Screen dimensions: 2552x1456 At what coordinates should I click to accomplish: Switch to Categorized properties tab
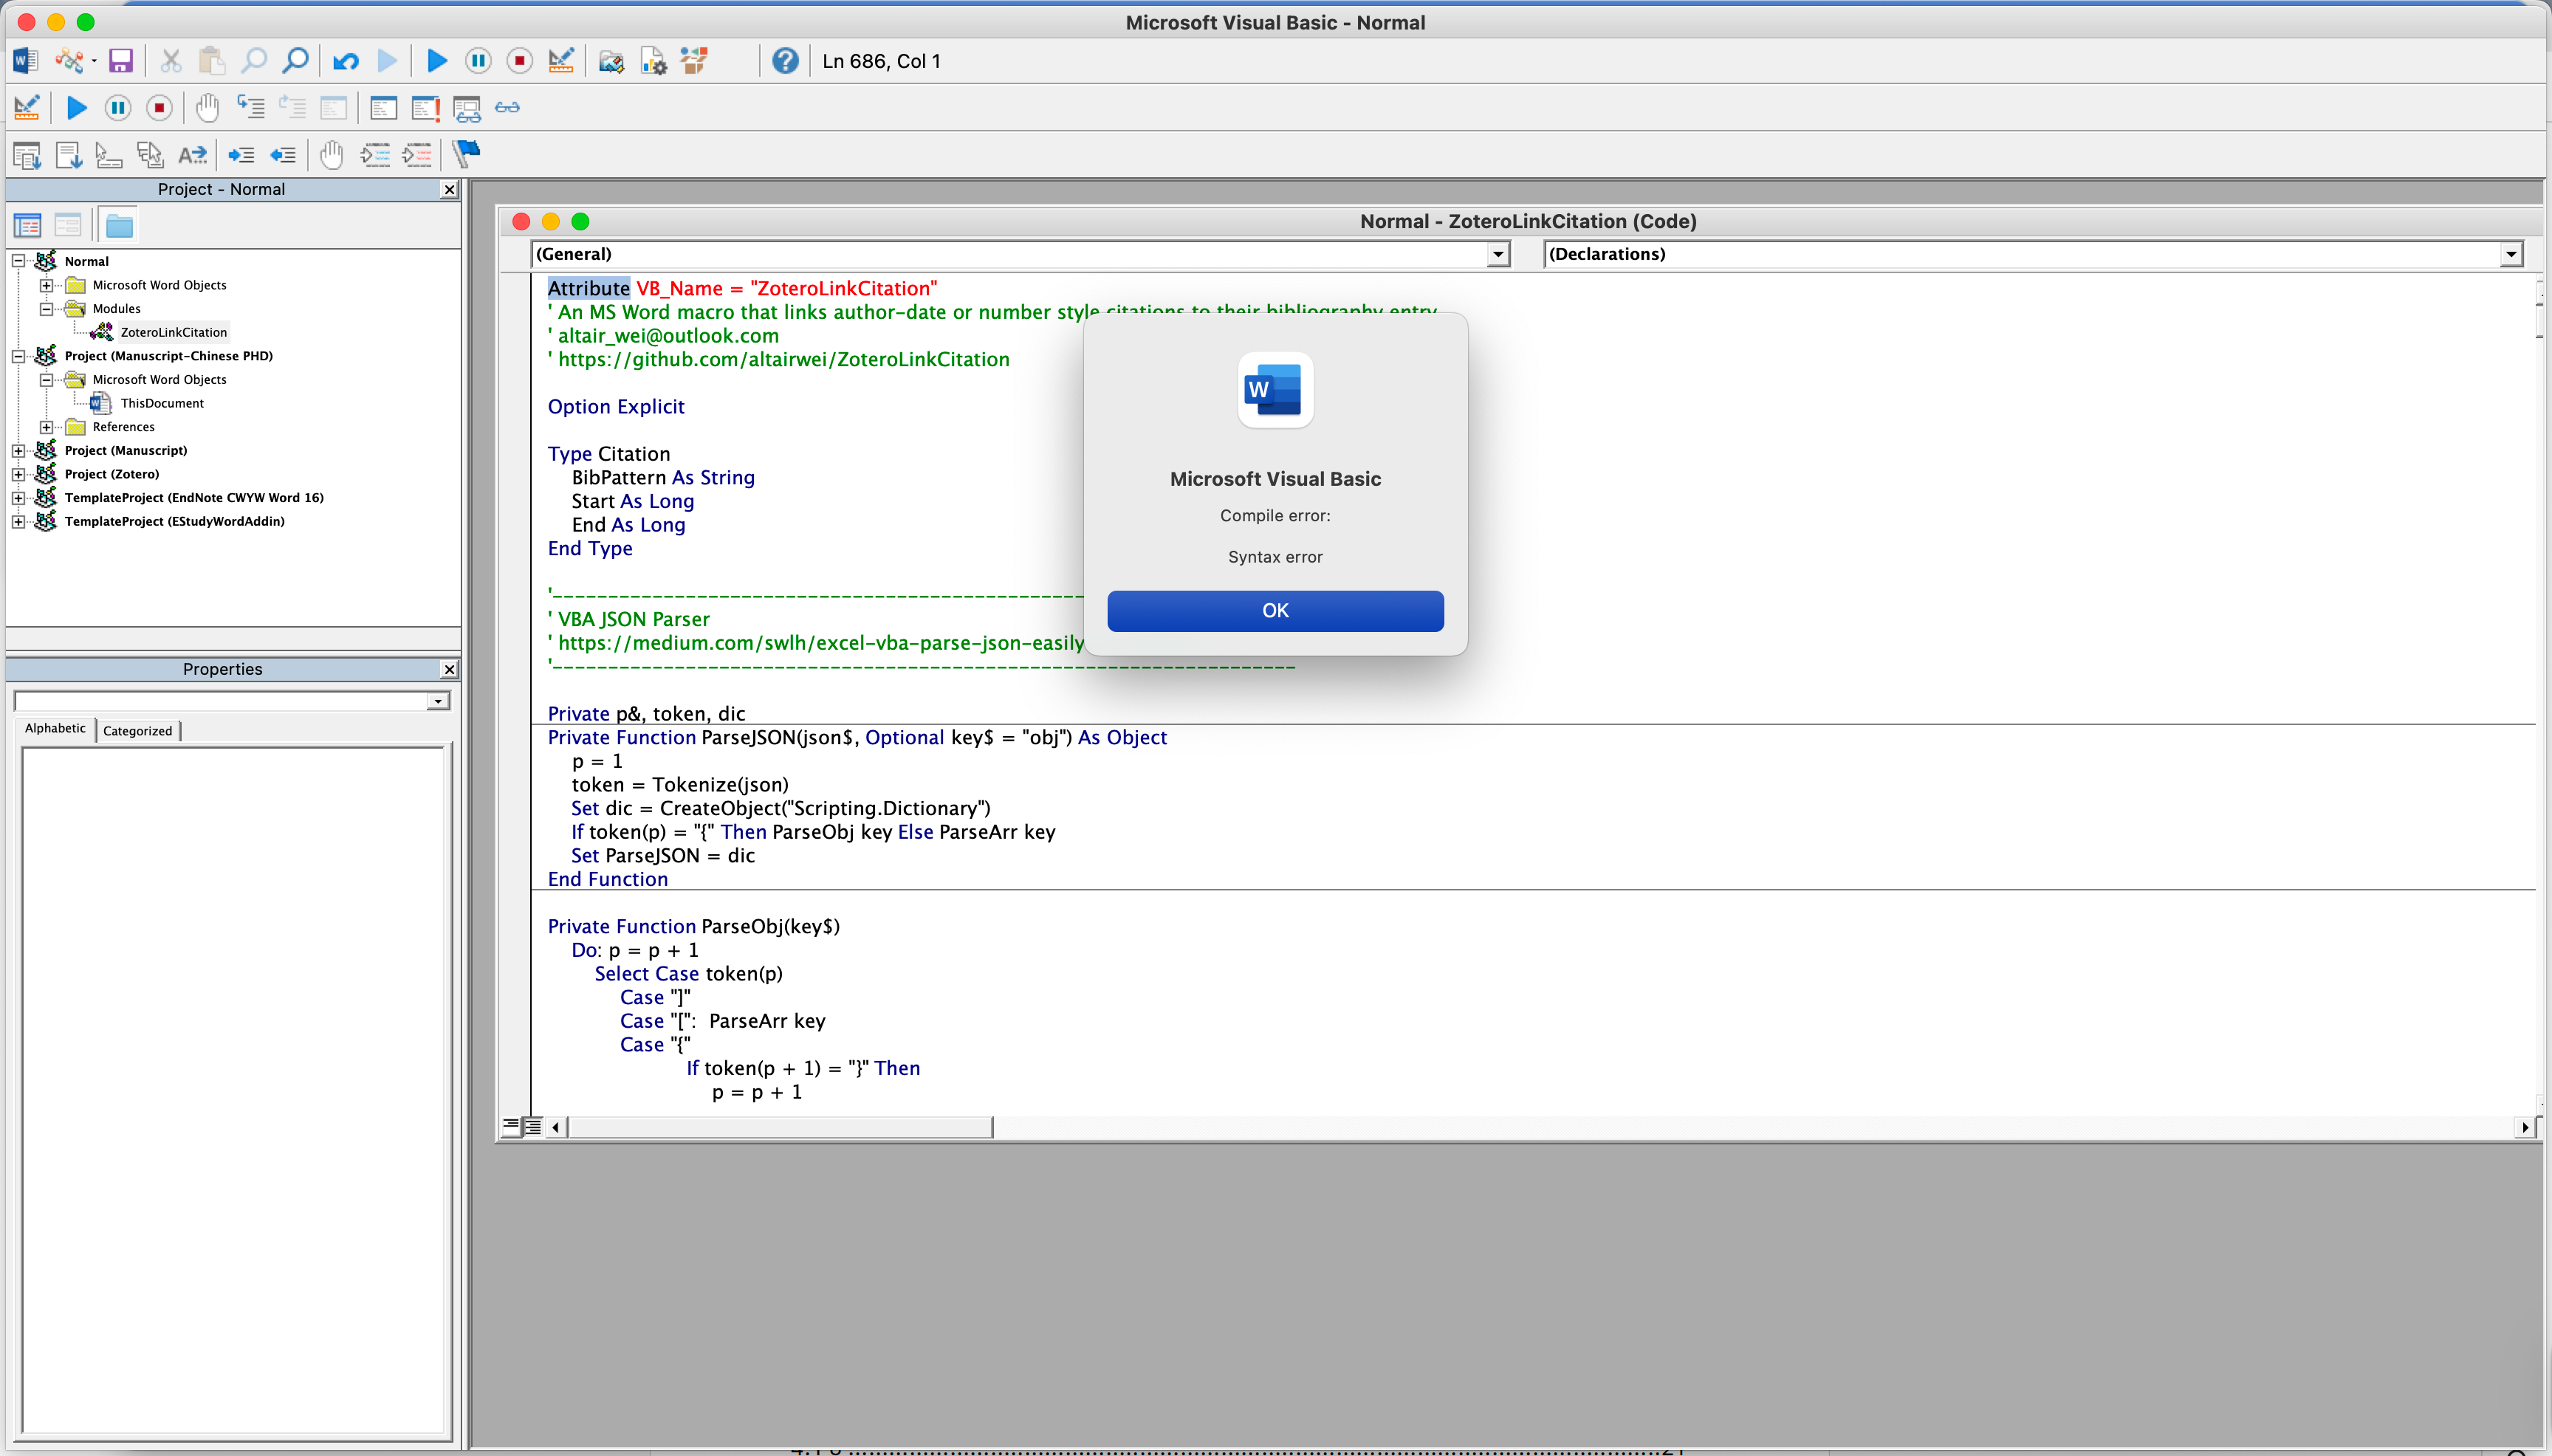(x=137, y=730)
